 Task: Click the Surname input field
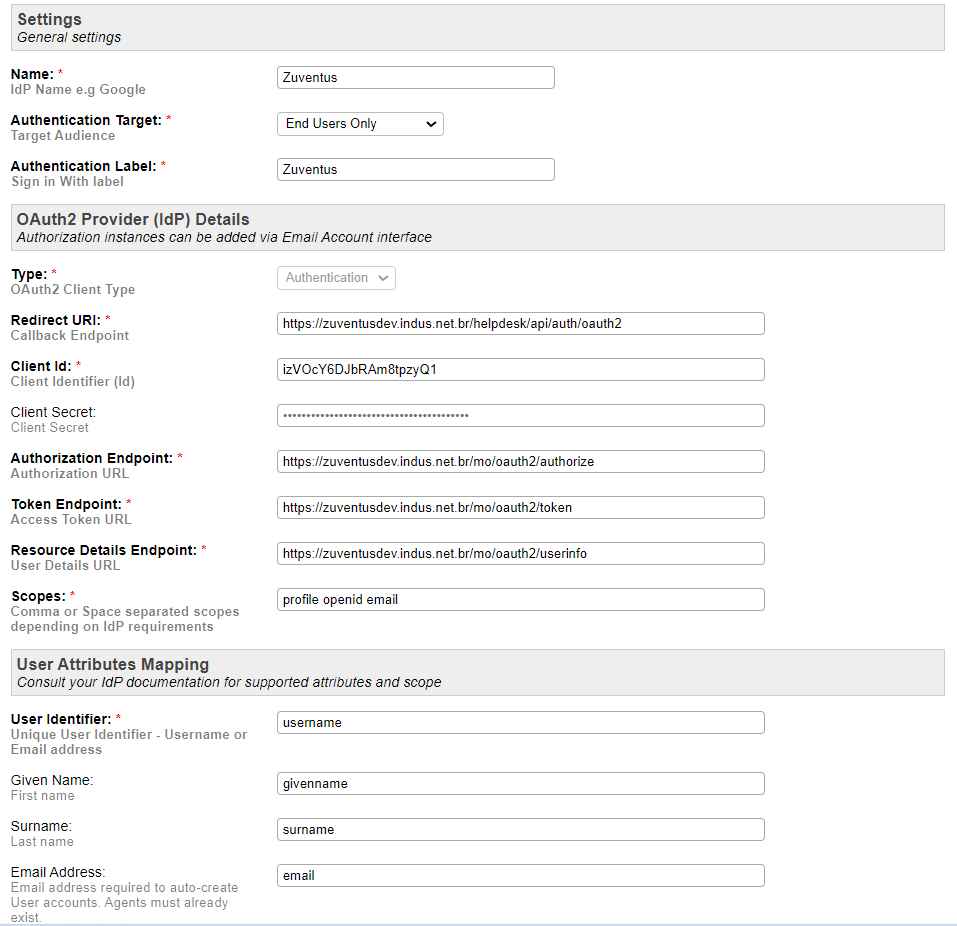pyautogui.click(x=520, y=829)
